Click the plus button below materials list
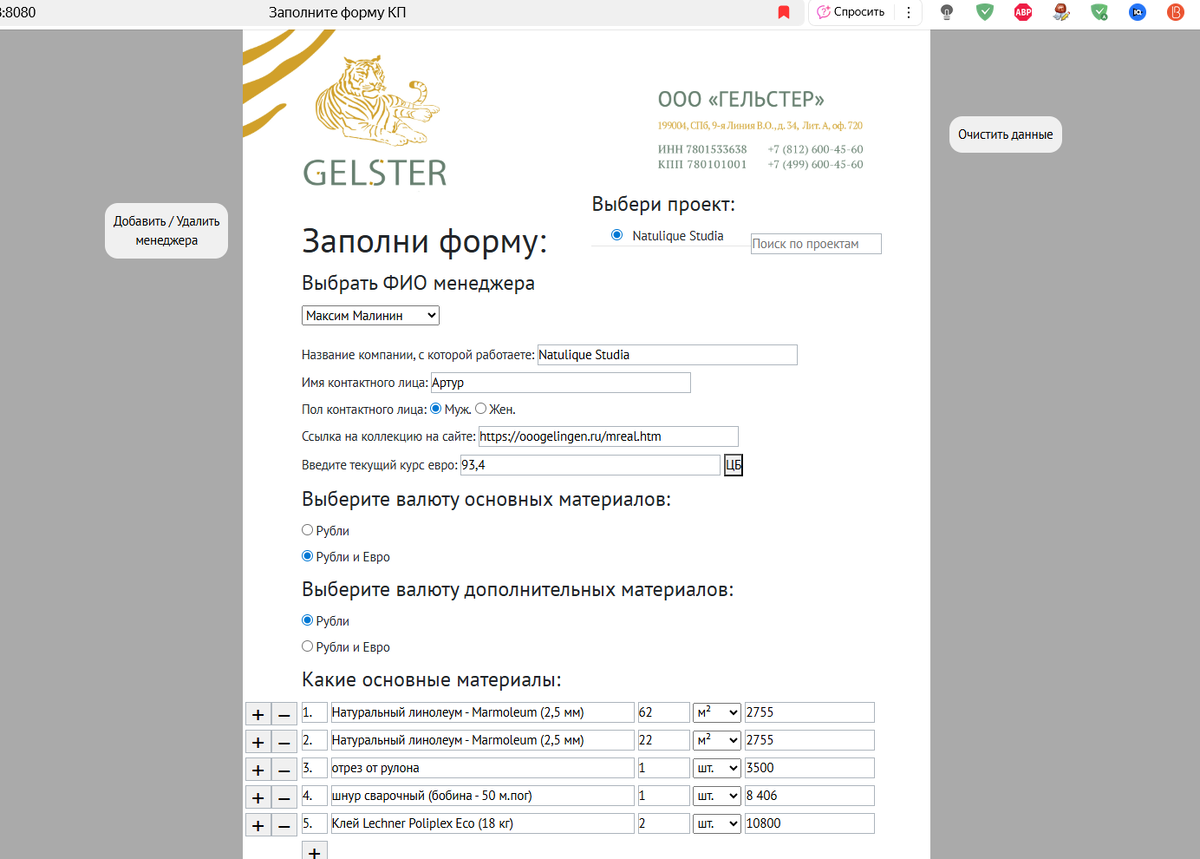 coord(314,850)
